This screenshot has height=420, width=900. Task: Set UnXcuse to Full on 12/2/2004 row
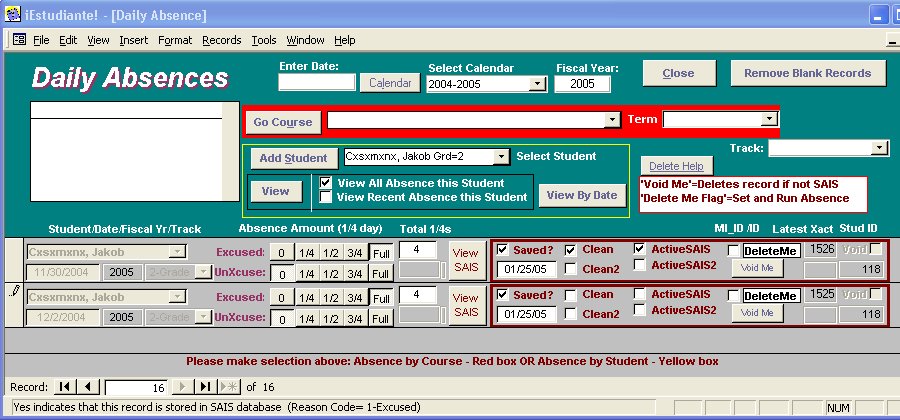tap(381, 318)
